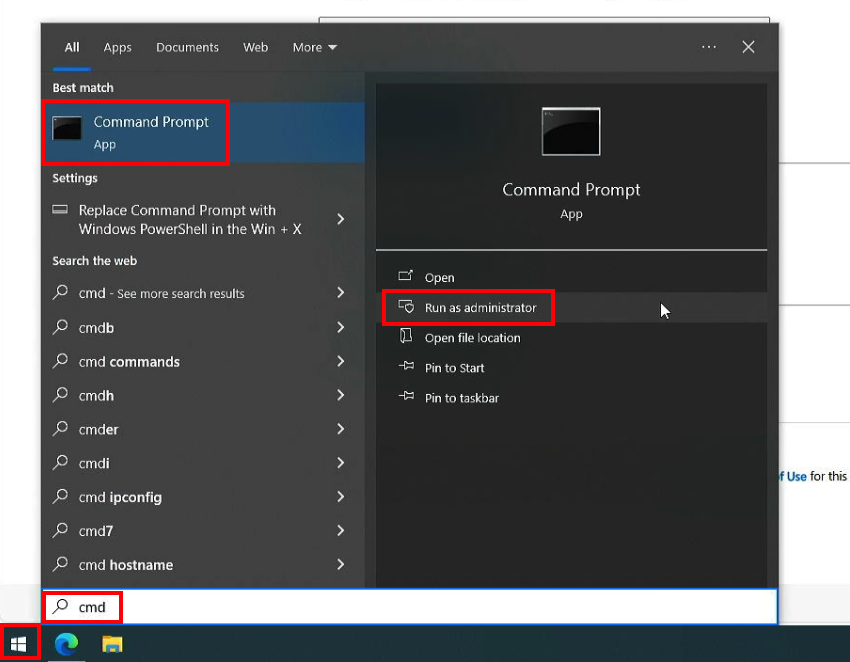The width and height of the screenshot is (850, 662).
Task: Click search icon beside 'cmd - See more'
Action: click(x=60, y=293)
